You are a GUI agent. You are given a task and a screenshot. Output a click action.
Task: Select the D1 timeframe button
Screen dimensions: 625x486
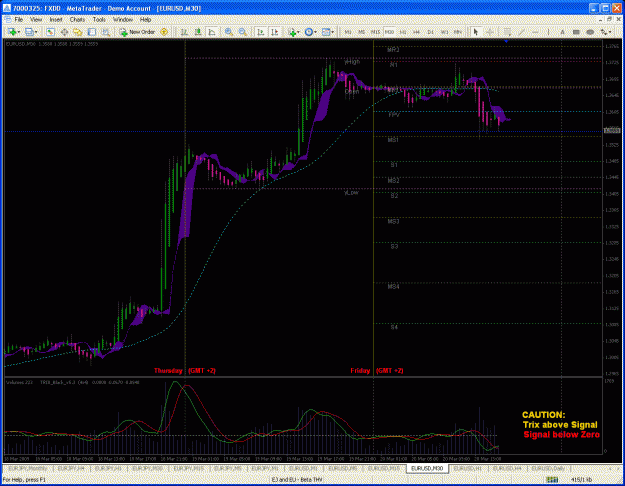430,32
